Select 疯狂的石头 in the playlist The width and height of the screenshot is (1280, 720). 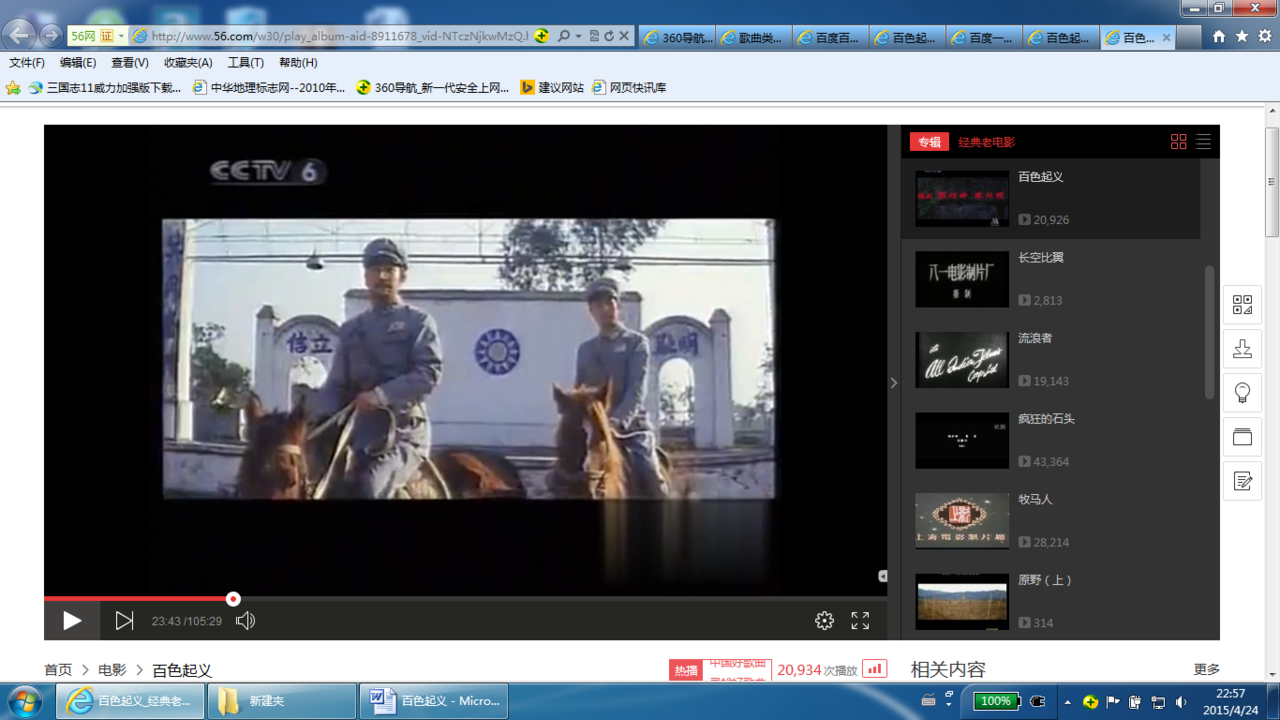click(x=1046, y=419)
